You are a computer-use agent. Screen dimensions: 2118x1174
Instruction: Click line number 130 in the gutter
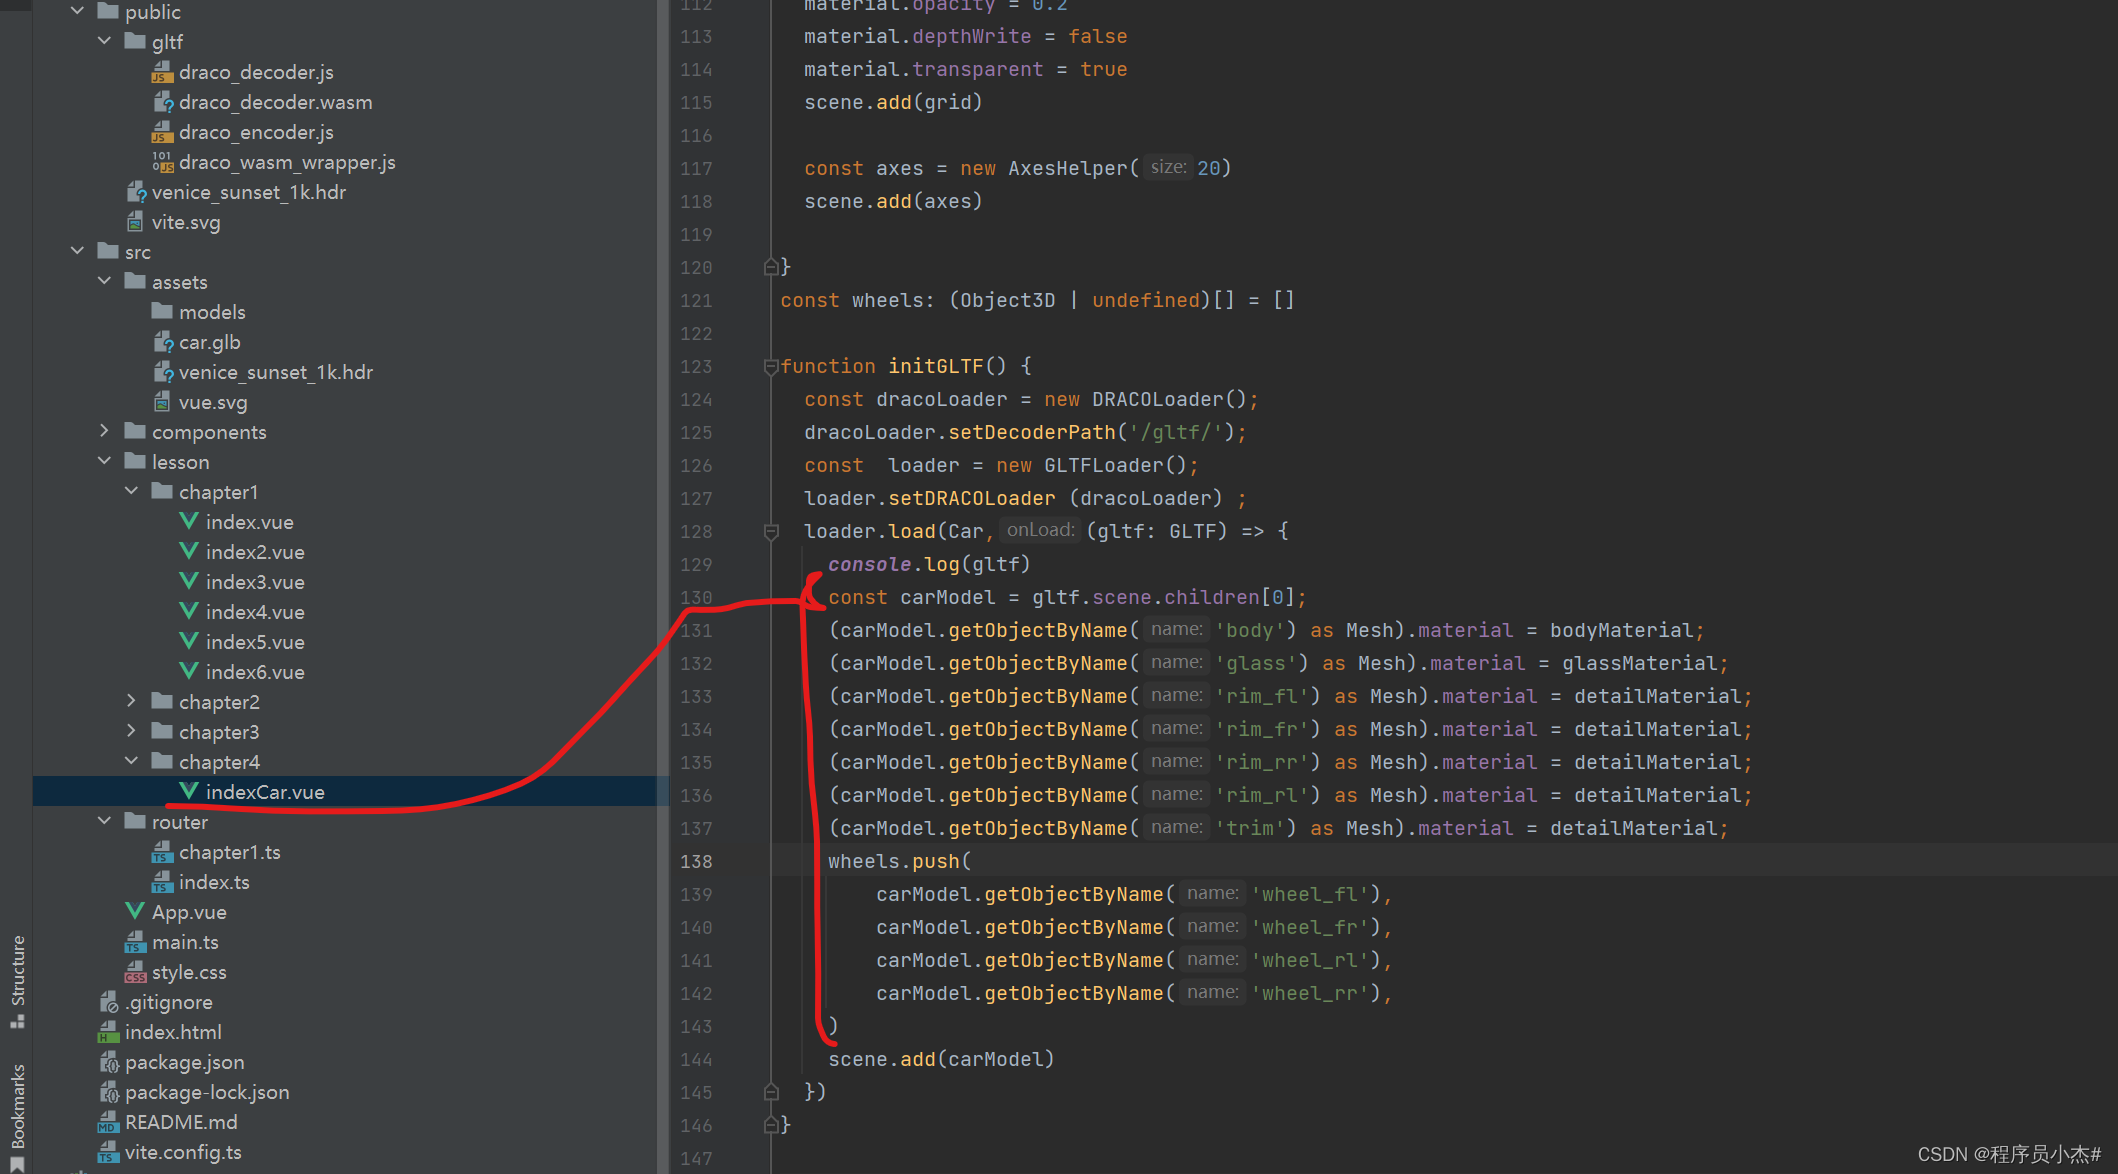(696, 597)
